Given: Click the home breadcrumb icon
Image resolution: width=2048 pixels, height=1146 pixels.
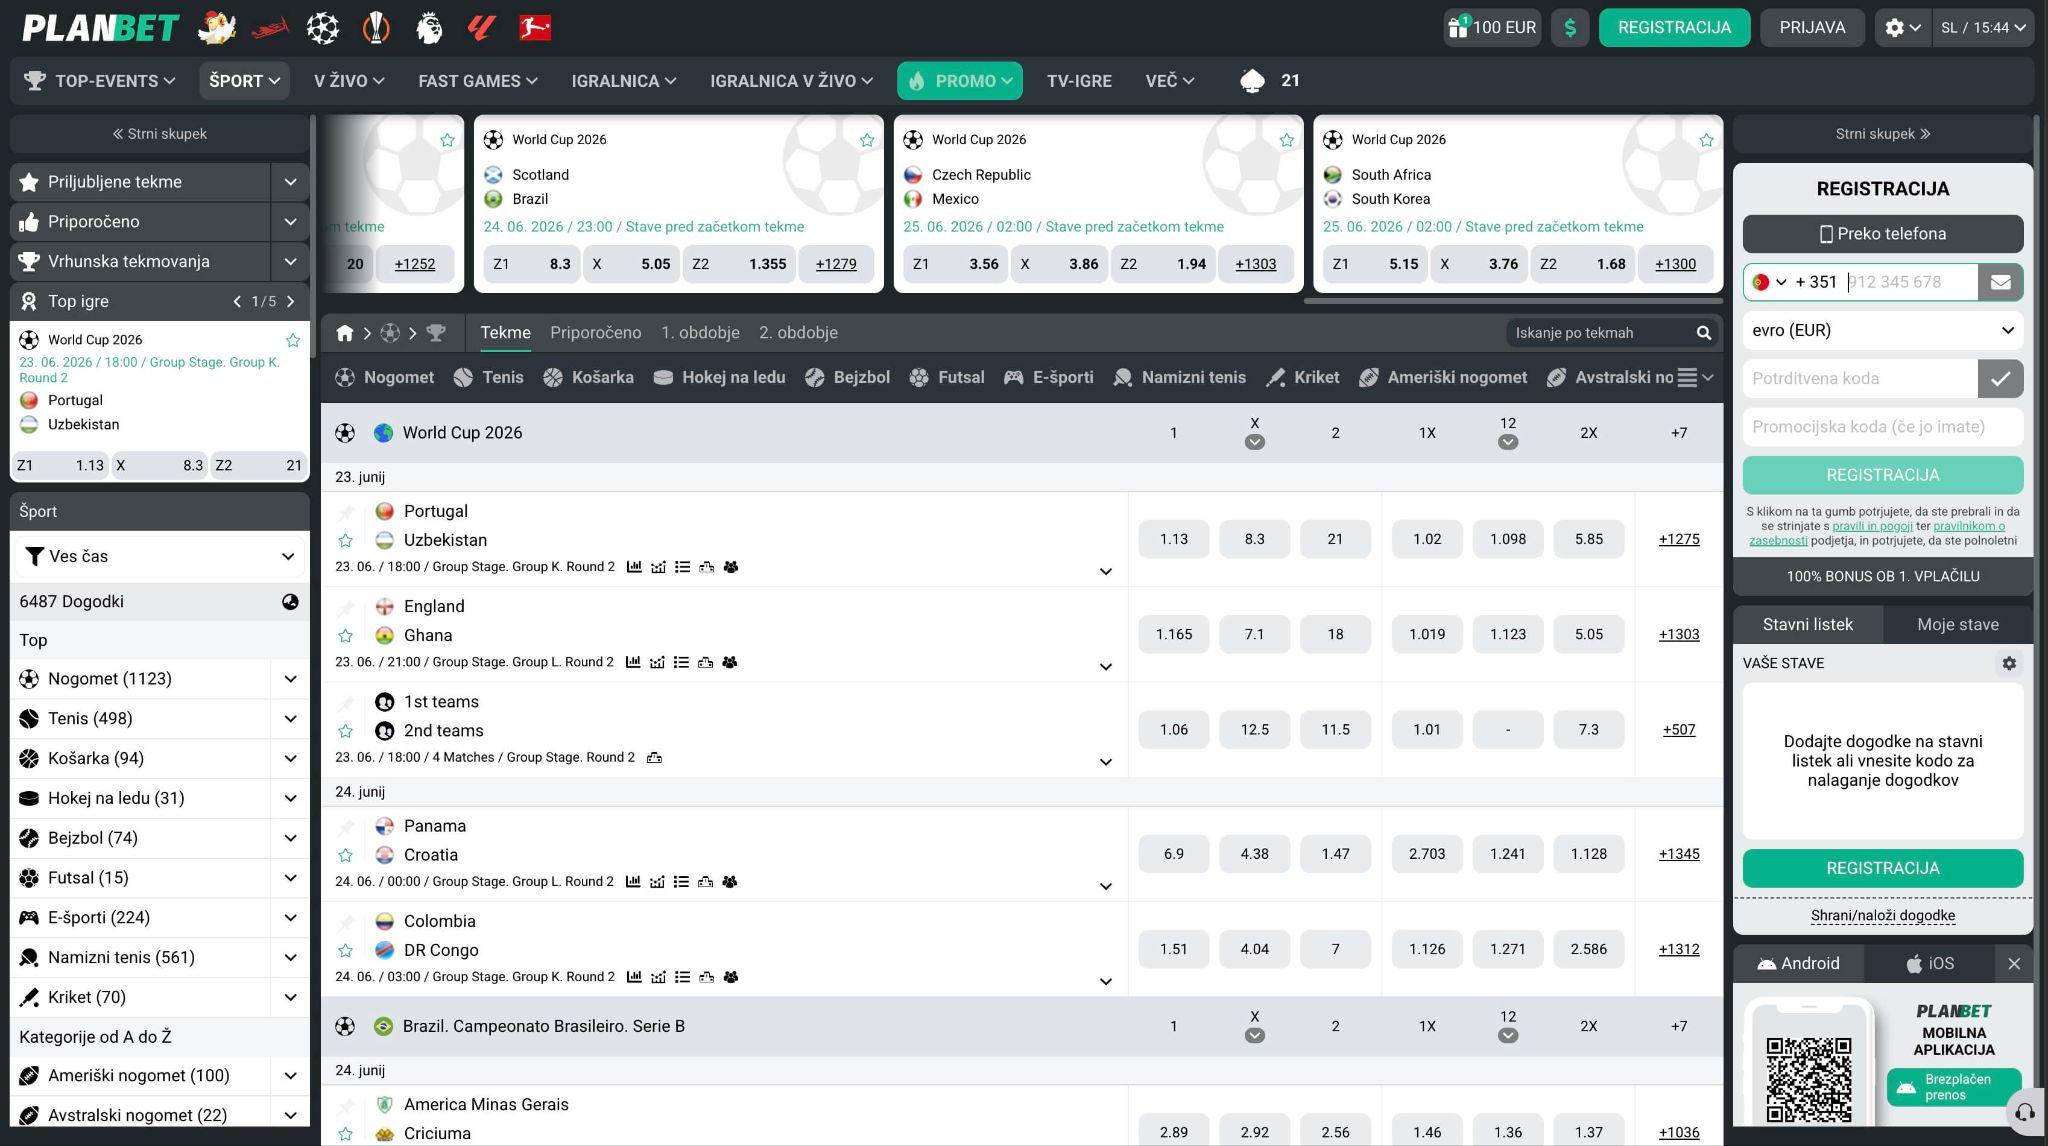Looking at the screenshot, I should 344,333.
